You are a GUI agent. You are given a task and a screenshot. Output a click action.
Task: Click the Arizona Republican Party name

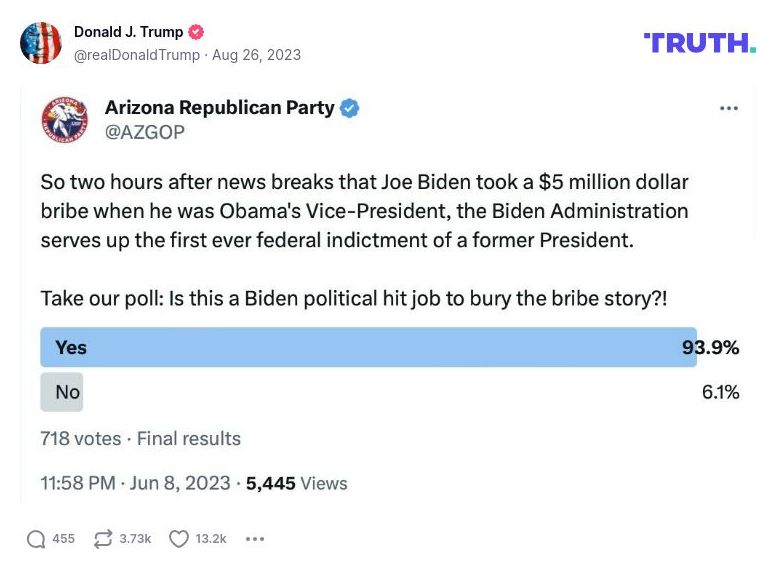click(220, 108)
